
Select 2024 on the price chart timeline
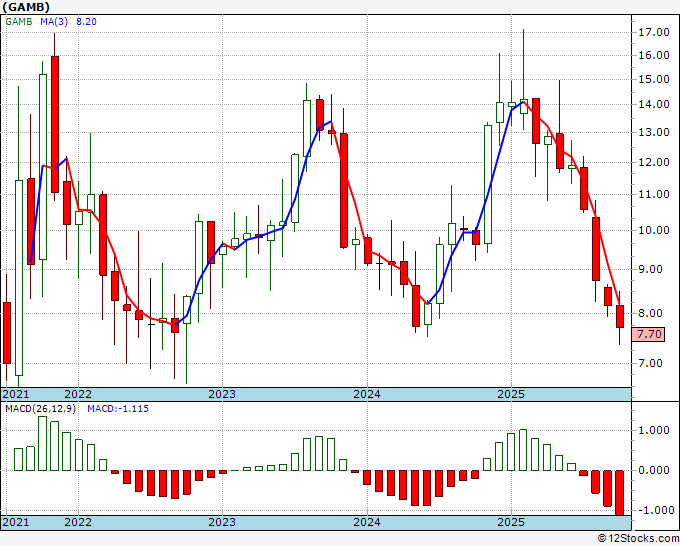click(x=366, y=394)
